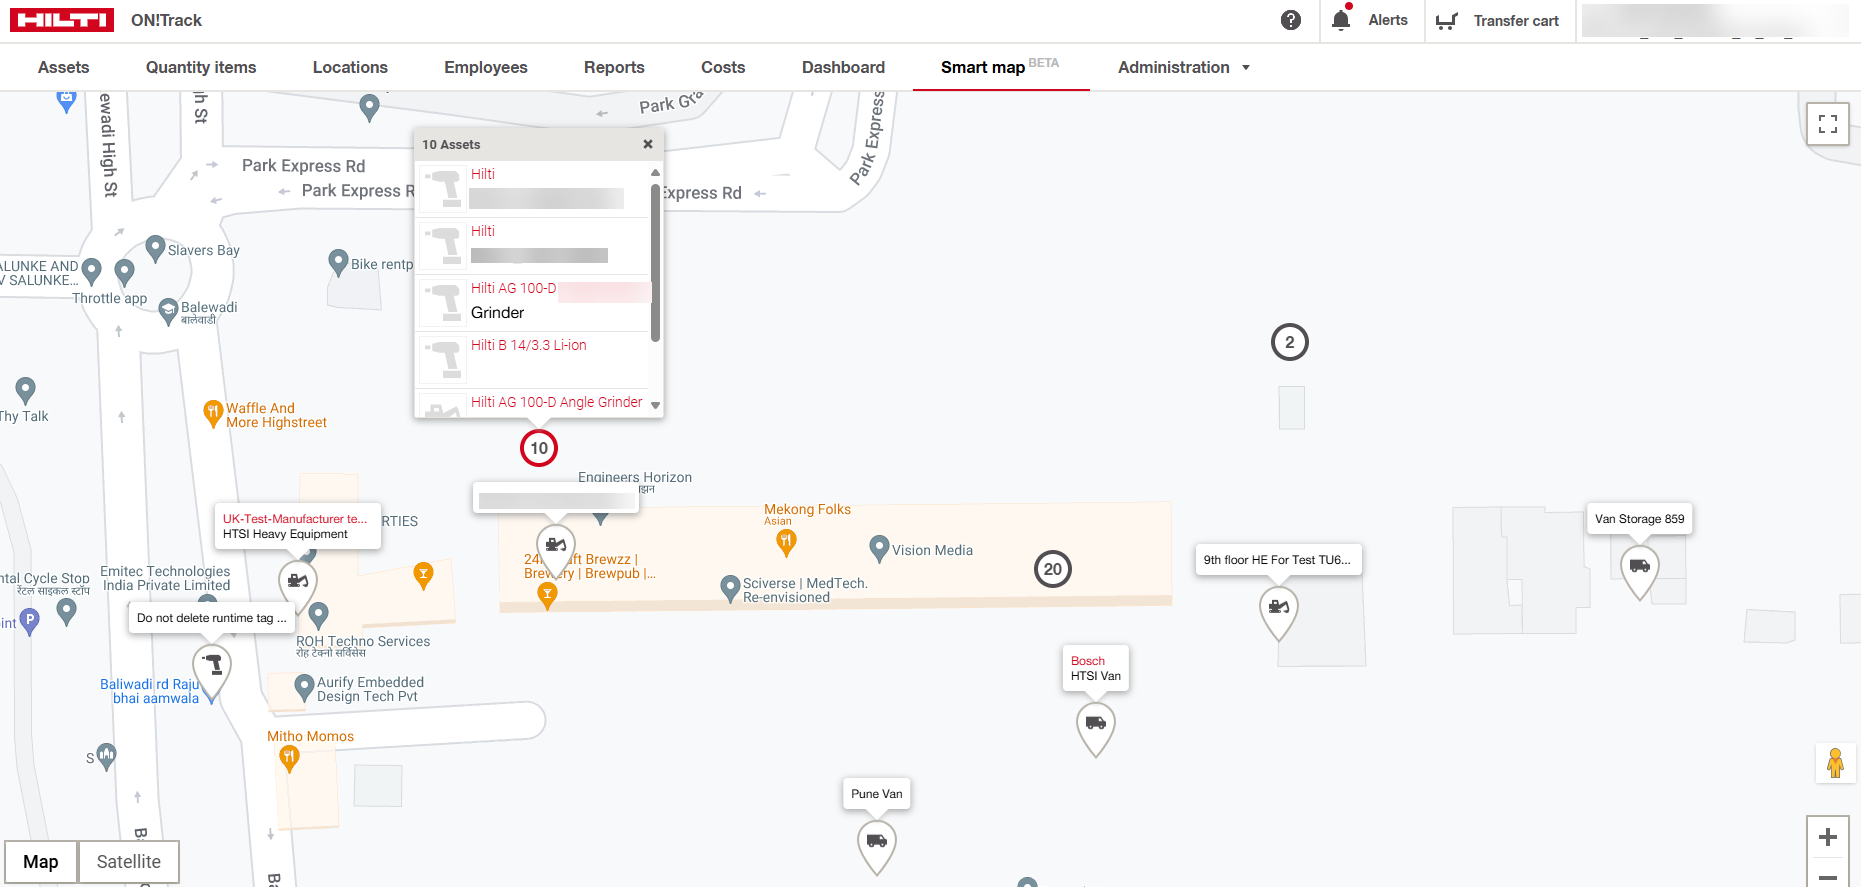Expand the Administration dropdown menu

(1184, 67)
